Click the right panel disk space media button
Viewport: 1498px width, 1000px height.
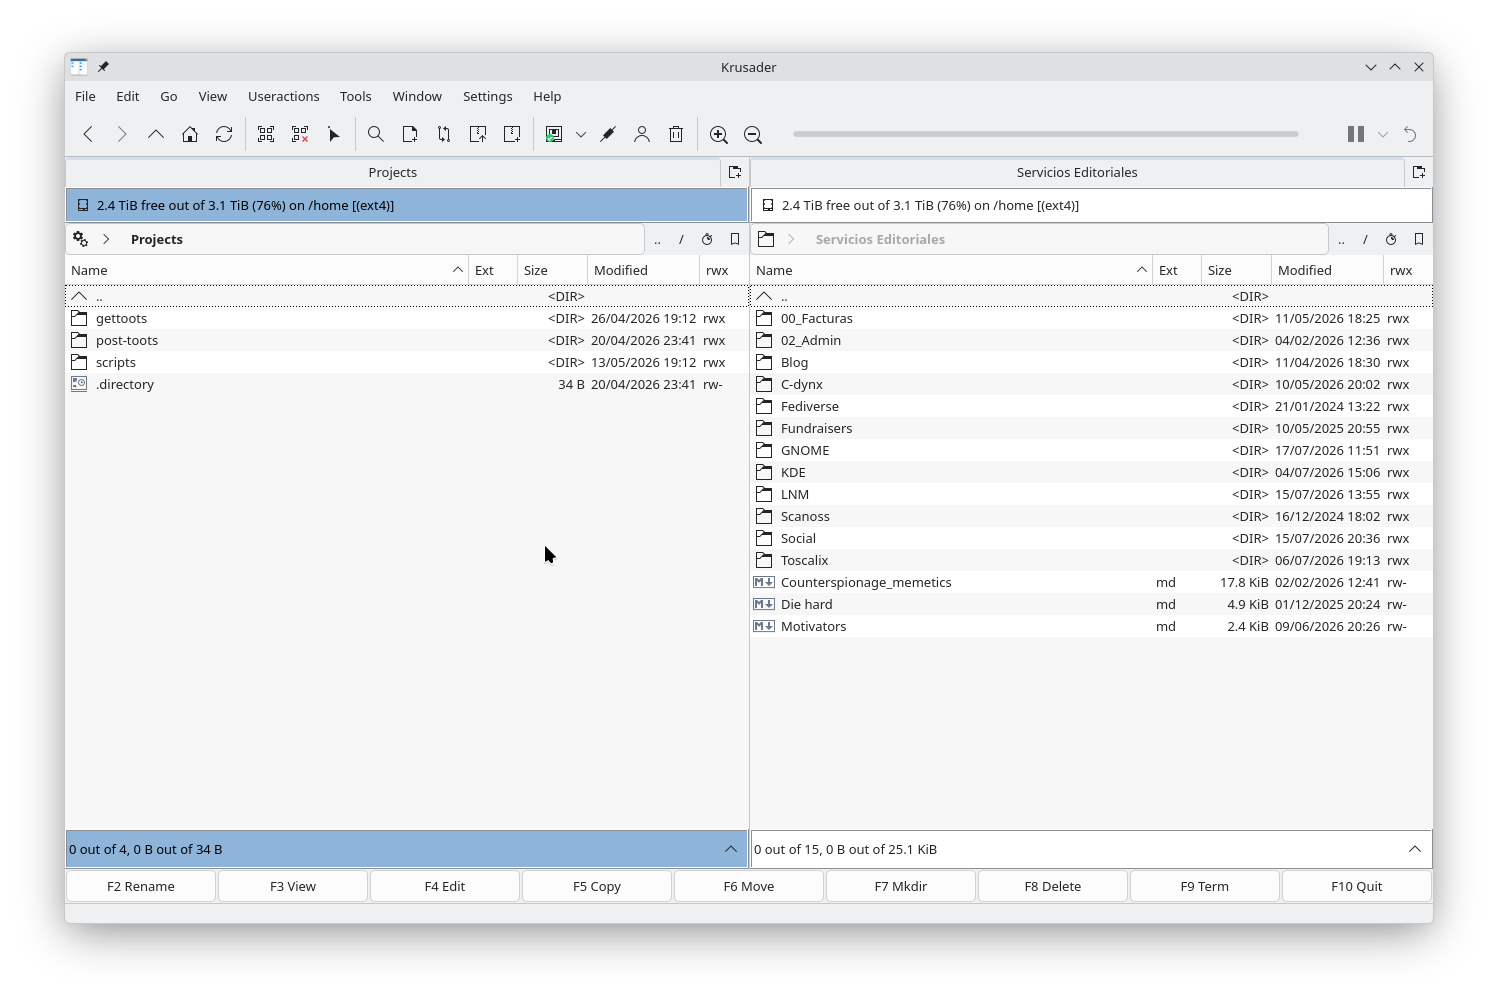point(1091,205)
